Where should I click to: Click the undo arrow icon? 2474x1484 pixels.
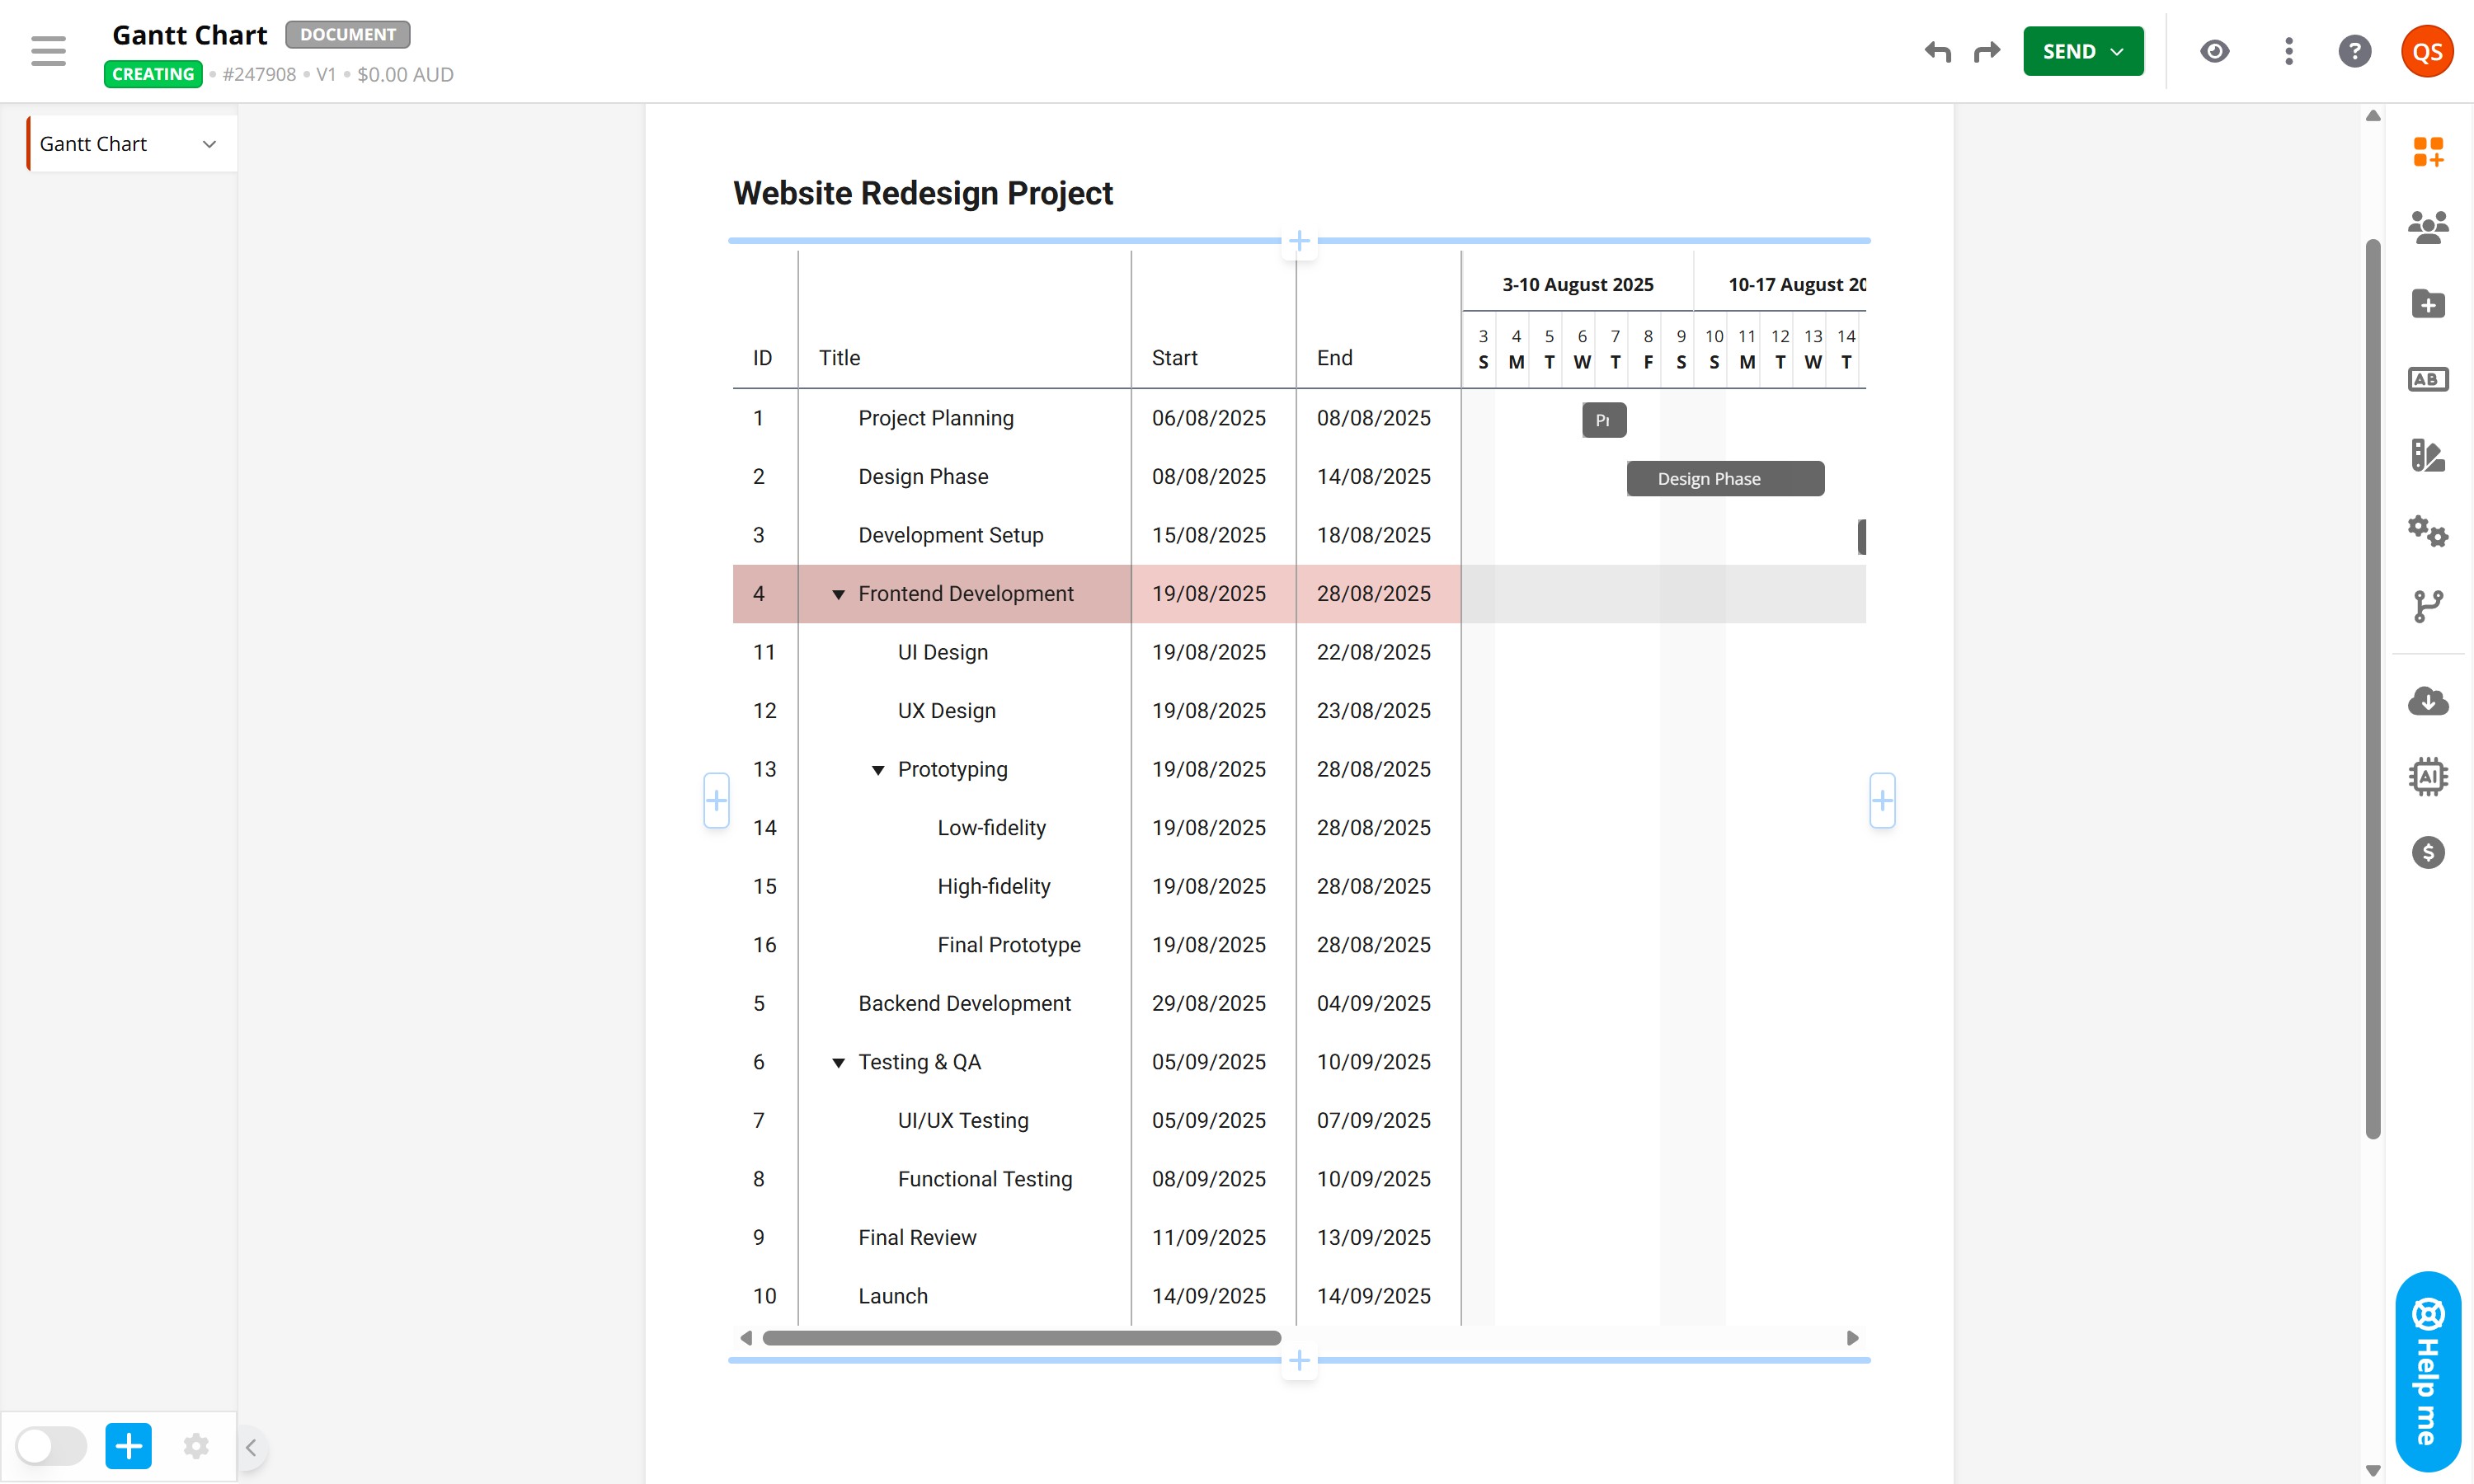tap(1937, 51)
